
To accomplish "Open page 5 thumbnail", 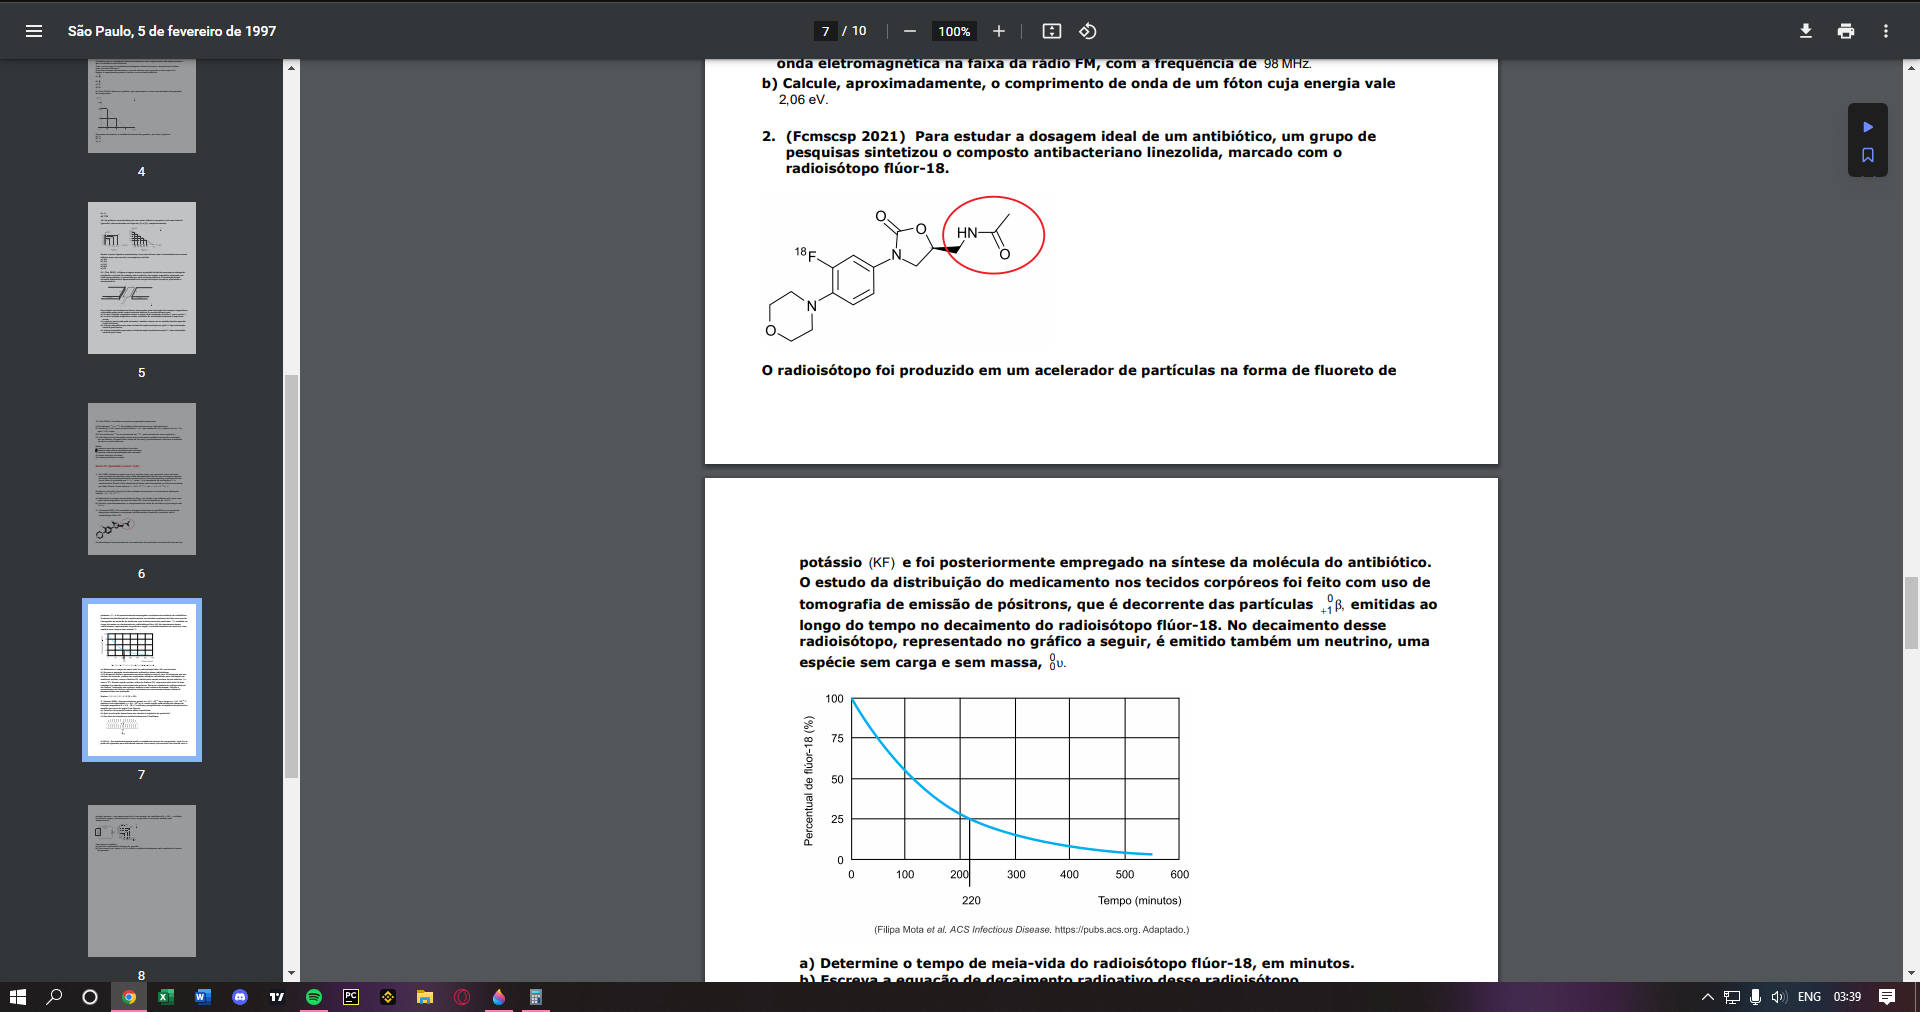I will click(x=142, y=278).
